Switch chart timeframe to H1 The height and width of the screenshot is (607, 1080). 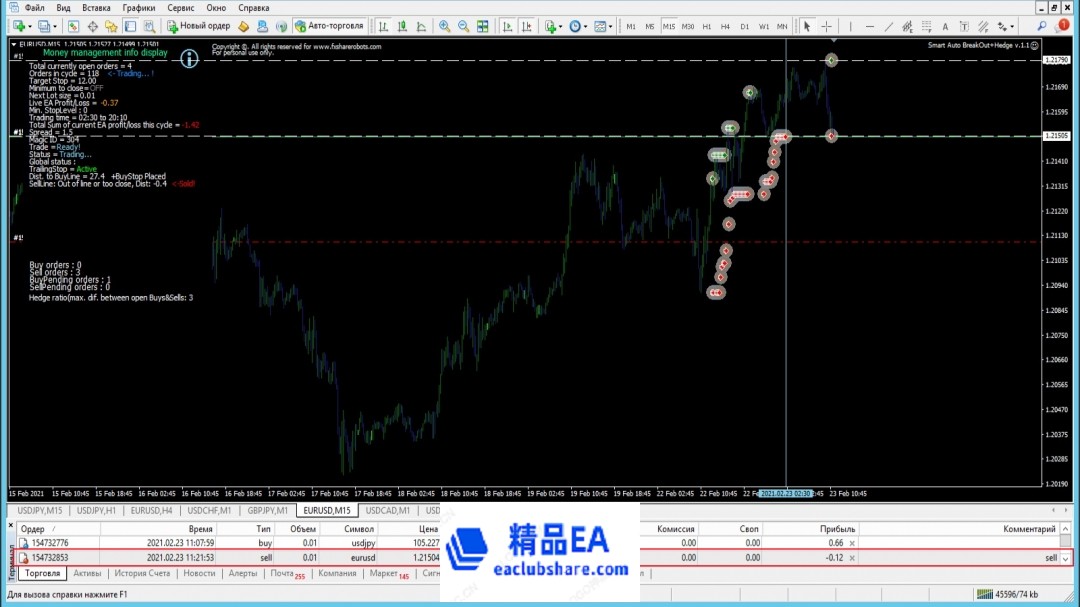(x=707, y=26)
